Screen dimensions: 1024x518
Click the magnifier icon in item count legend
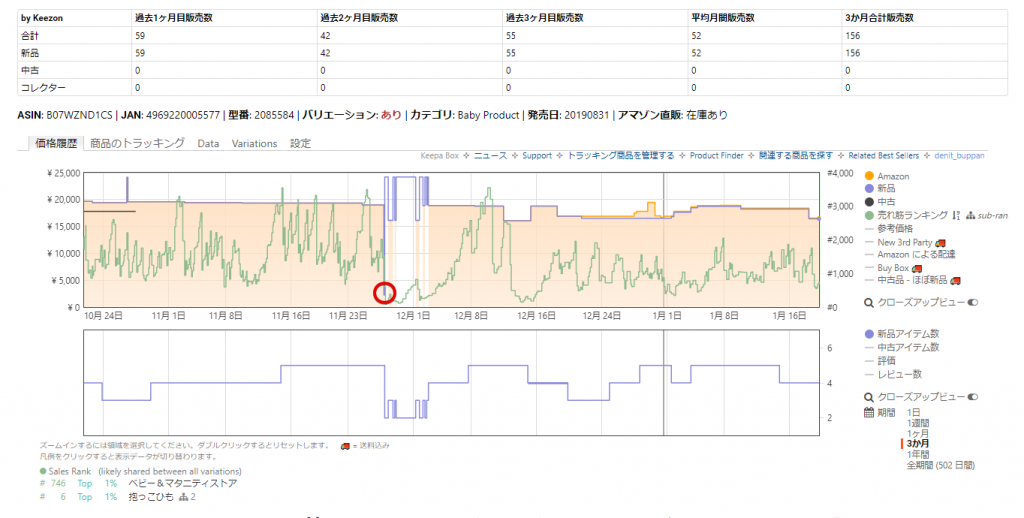[x=868, y=397]
